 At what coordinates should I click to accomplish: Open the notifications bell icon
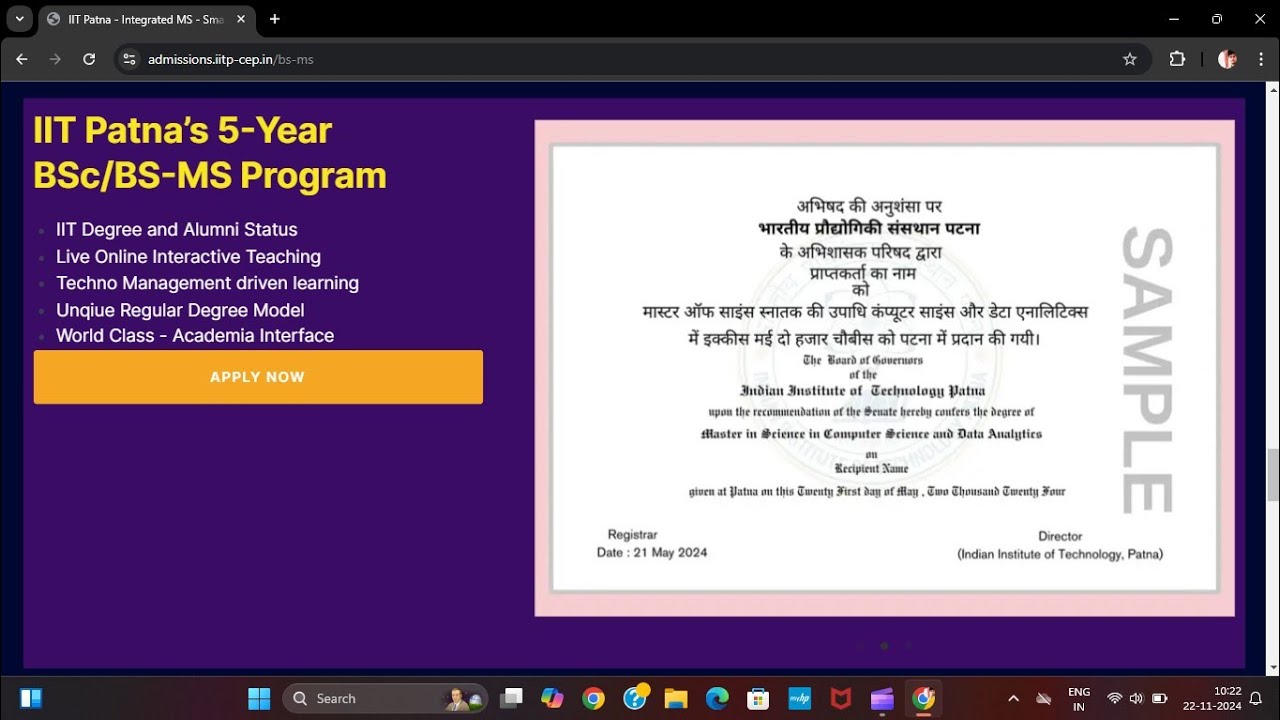tap(1256, 698)
